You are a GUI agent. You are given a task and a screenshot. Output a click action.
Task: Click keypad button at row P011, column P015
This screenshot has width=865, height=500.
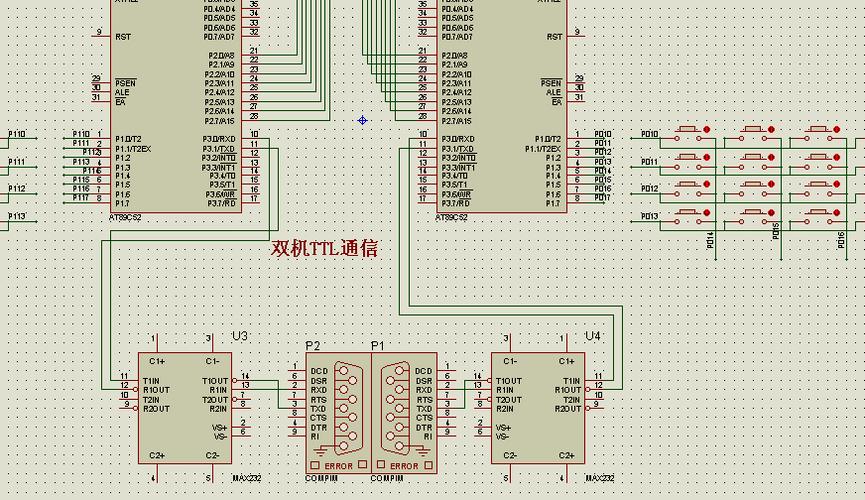pos(752,162)
